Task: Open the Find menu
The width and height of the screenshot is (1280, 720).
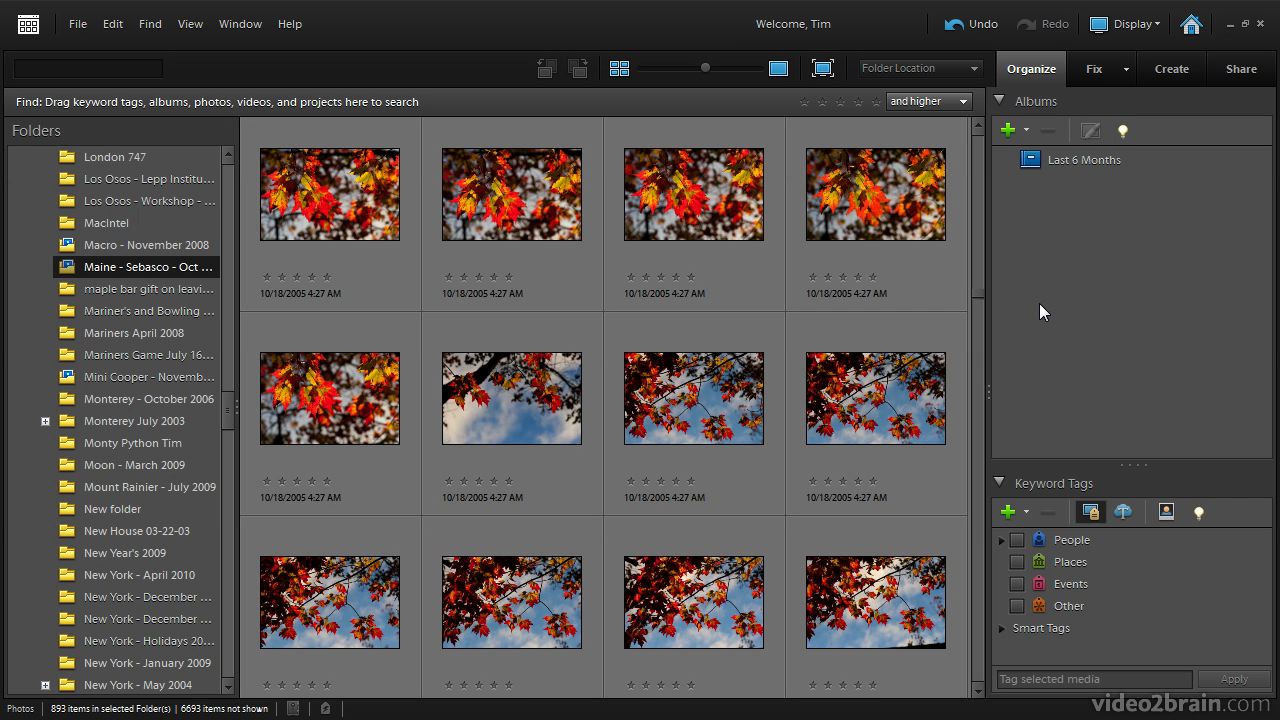Action: (150, 24)
